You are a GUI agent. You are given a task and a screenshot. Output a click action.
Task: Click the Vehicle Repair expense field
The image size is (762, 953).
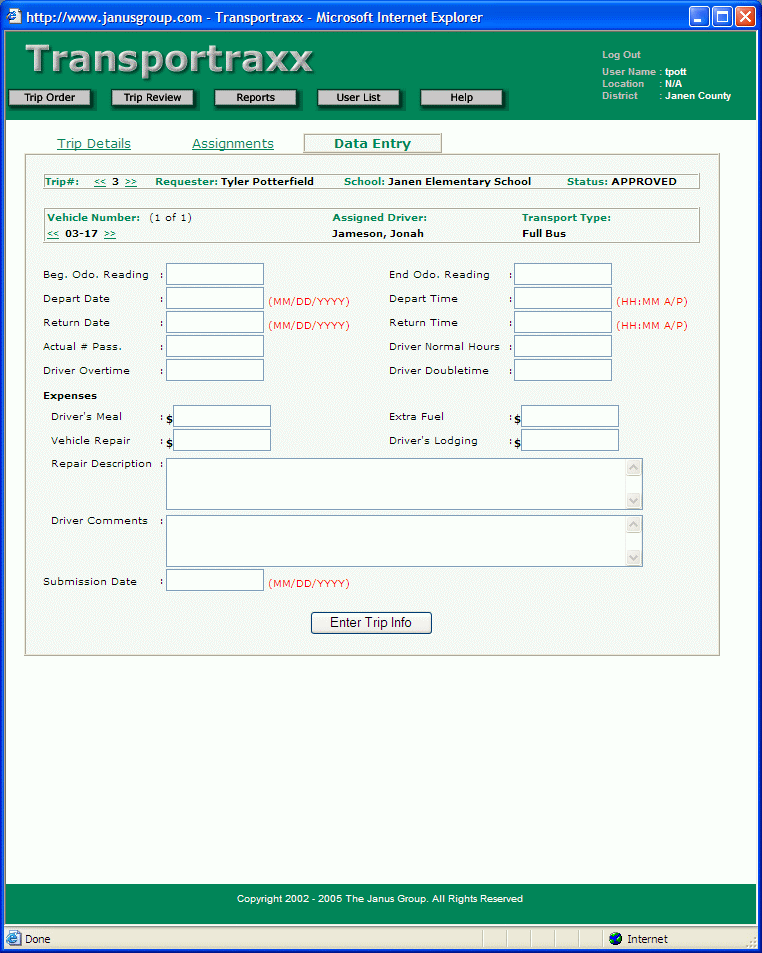222,440
